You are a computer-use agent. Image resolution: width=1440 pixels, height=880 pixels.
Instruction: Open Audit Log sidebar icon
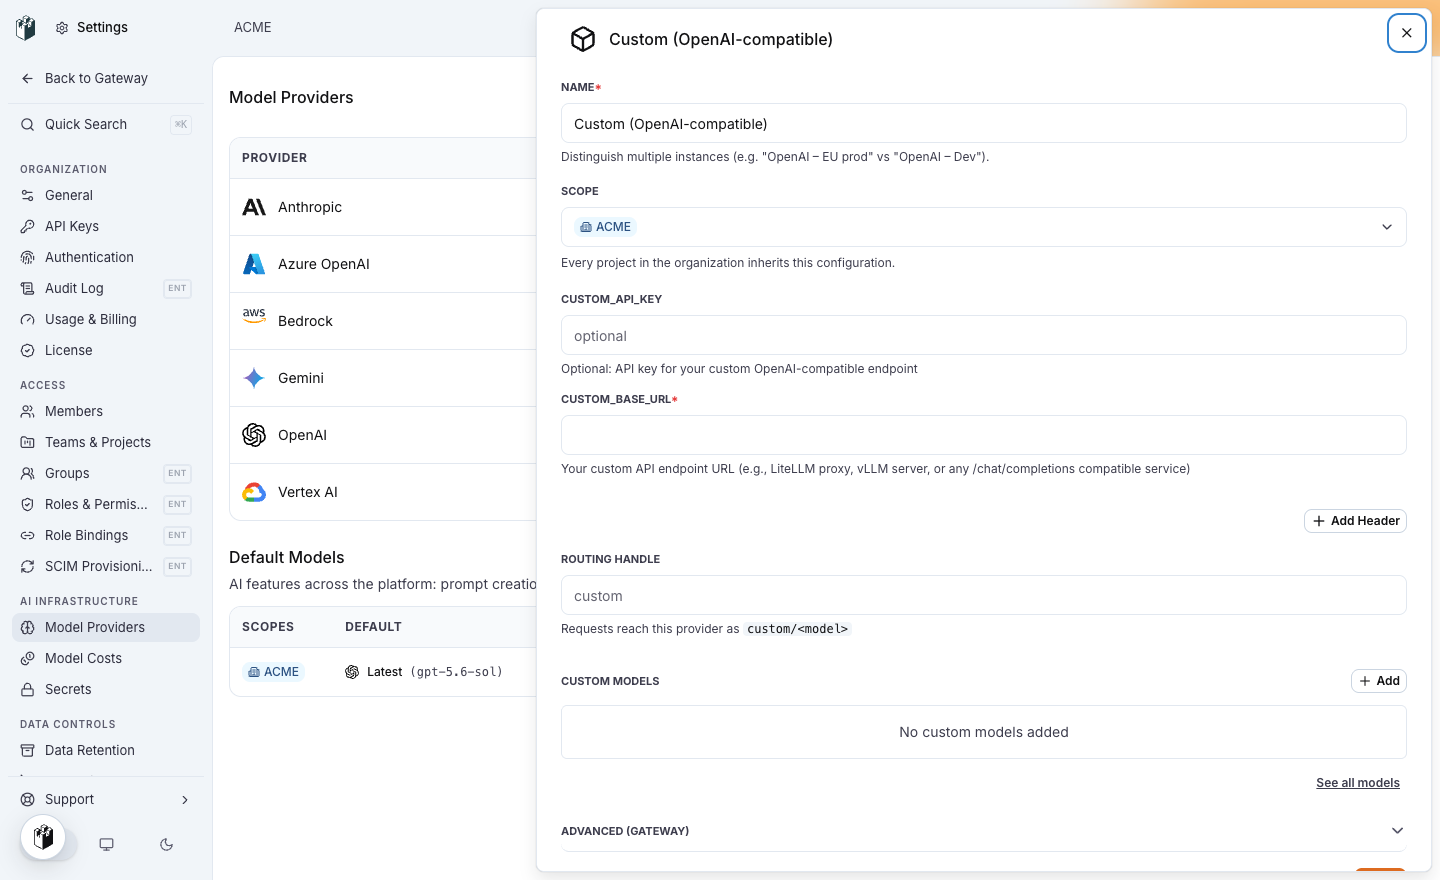coord(28,289)
